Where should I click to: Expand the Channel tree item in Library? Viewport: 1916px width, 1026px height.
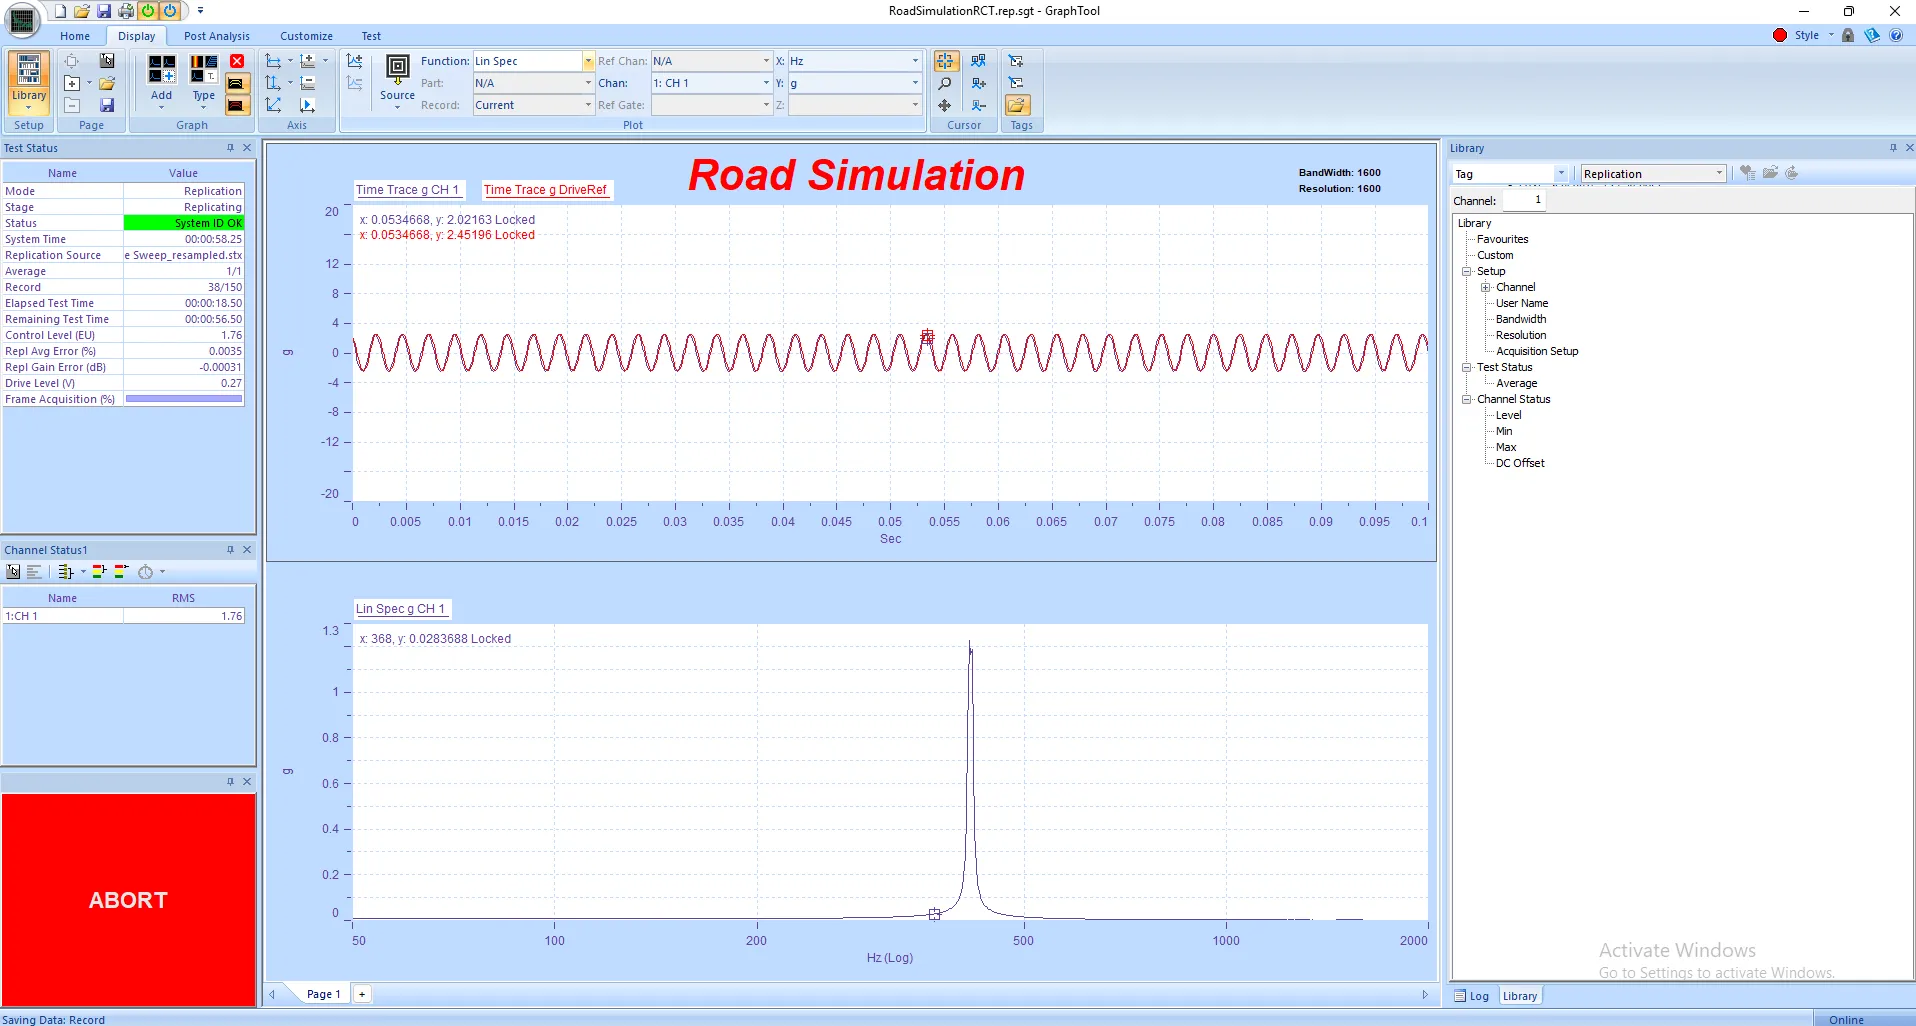(1487, 287)
